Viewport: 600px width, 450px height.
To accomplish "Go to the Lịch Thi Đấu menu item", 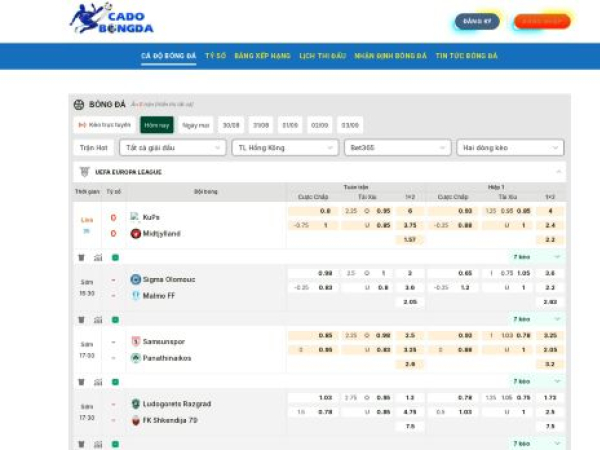I will [x=322, y=57].
